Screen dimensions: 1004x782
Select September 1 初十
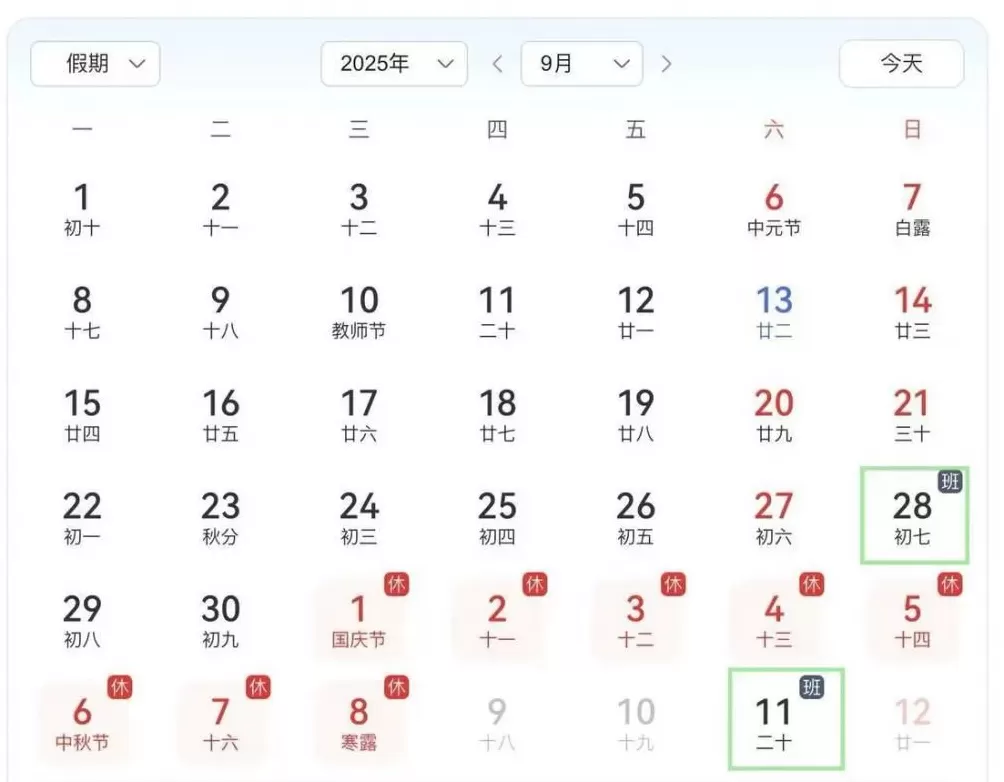tap(82, 208)
